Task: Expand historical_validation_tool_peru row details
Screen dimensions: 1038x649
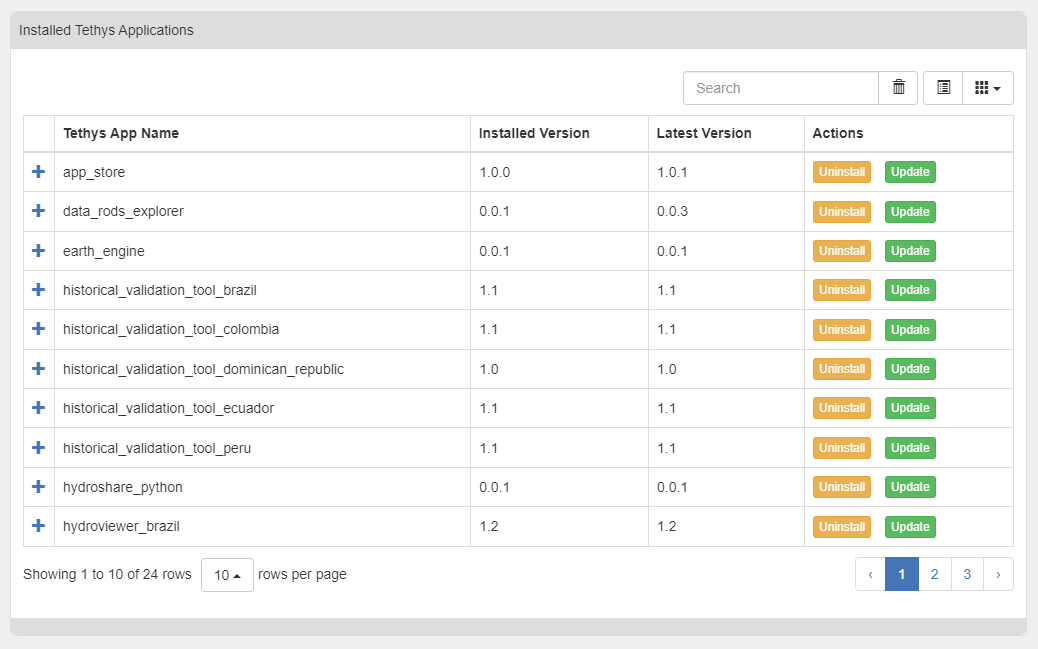Action: [38, 447]
